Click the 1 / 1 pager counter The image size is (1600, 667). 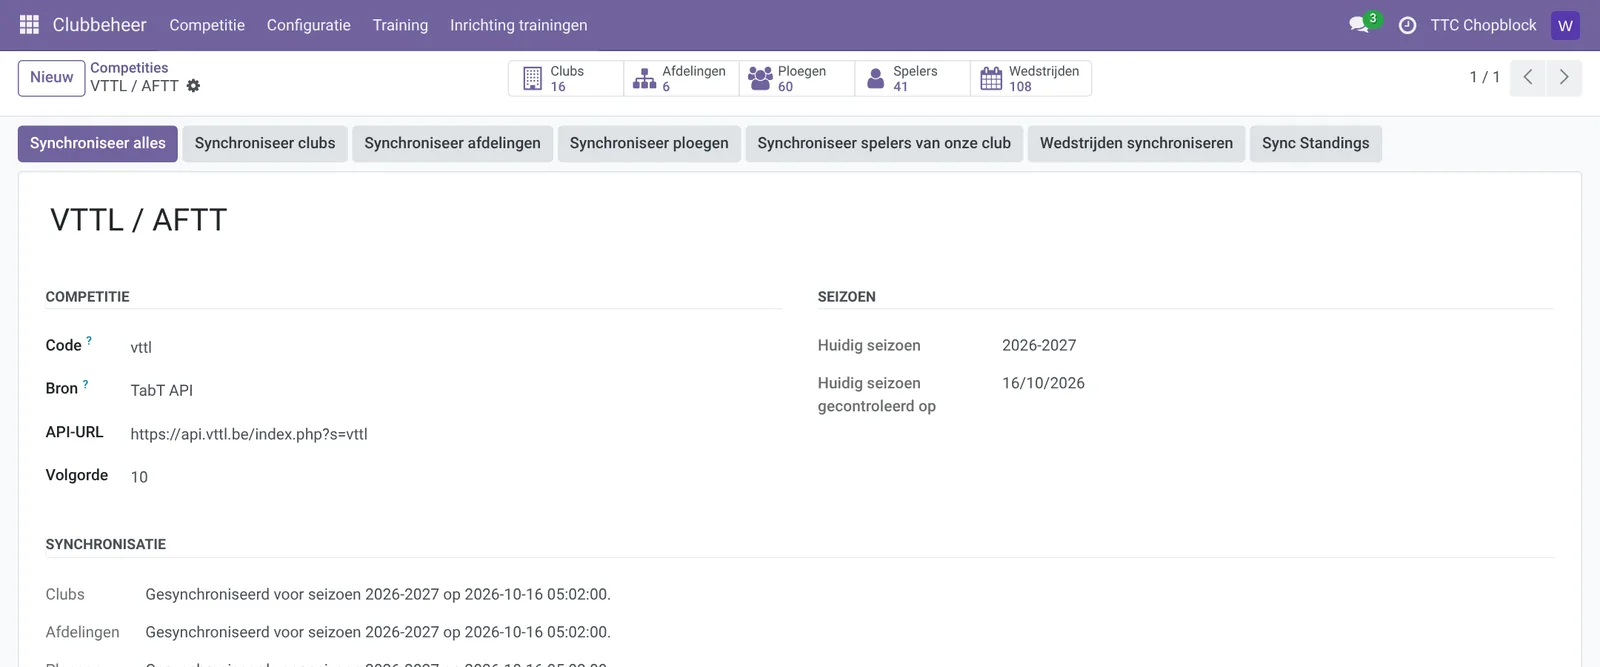[x=1484, y=77]
